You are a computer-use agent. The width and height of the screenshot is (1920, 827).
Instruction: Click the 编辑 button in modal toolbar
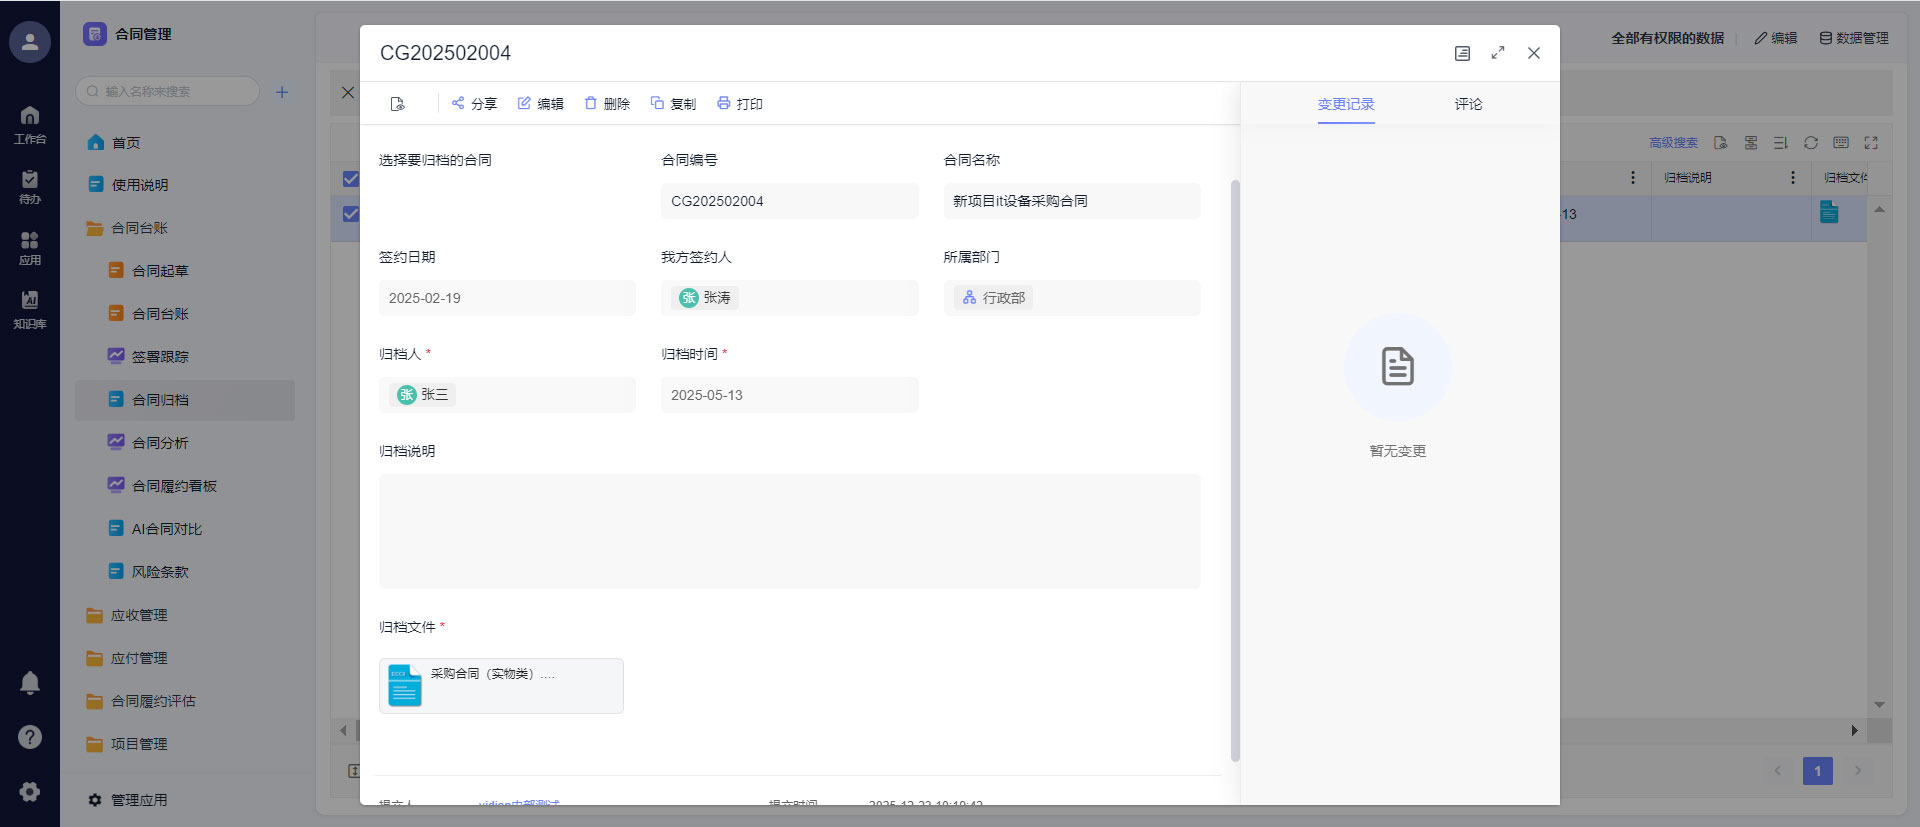click(540, 104)
